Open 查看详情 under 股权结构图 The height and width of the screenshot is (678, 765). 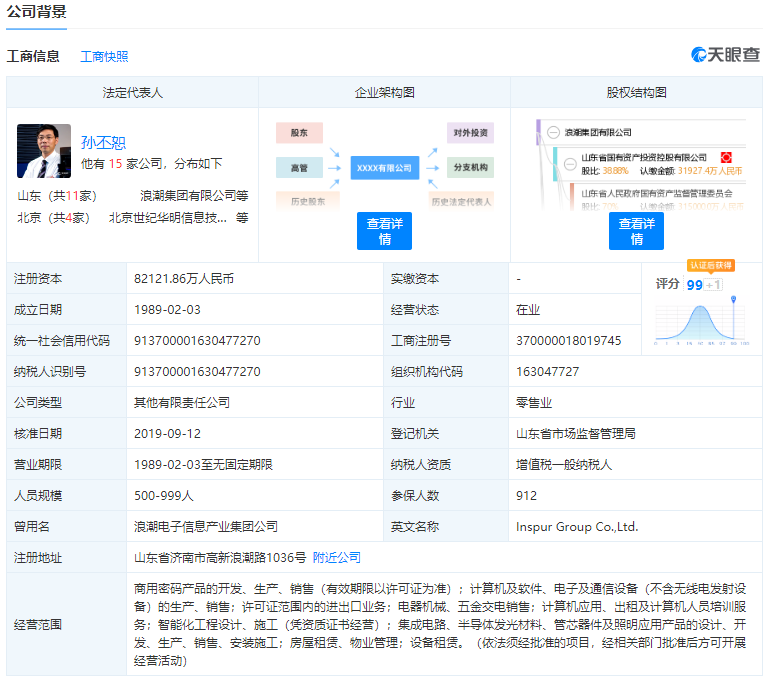(636, 231)
